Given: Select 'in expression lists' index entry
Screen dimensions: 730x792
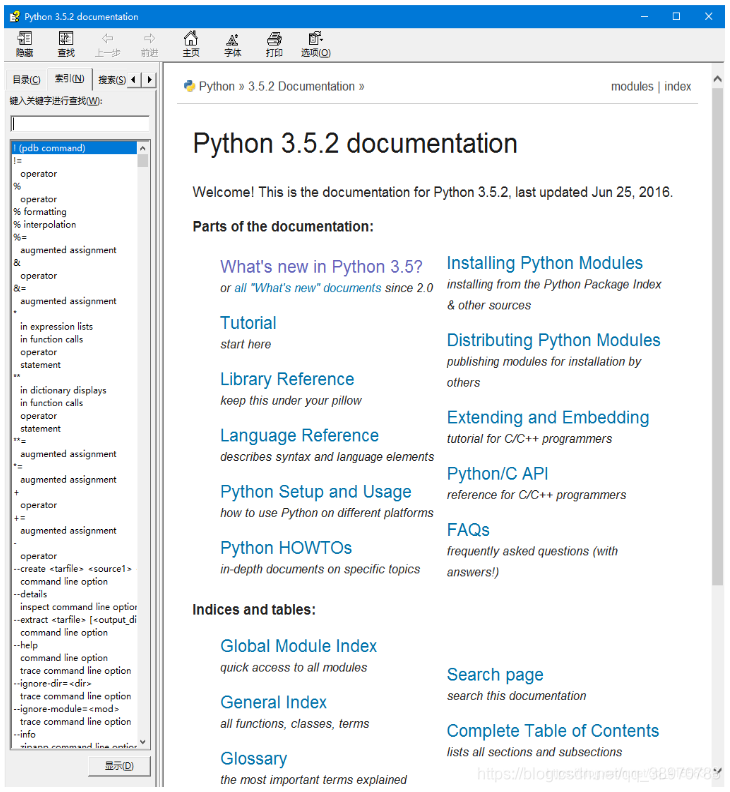Looking at the screenshot, I should point(57,326).
